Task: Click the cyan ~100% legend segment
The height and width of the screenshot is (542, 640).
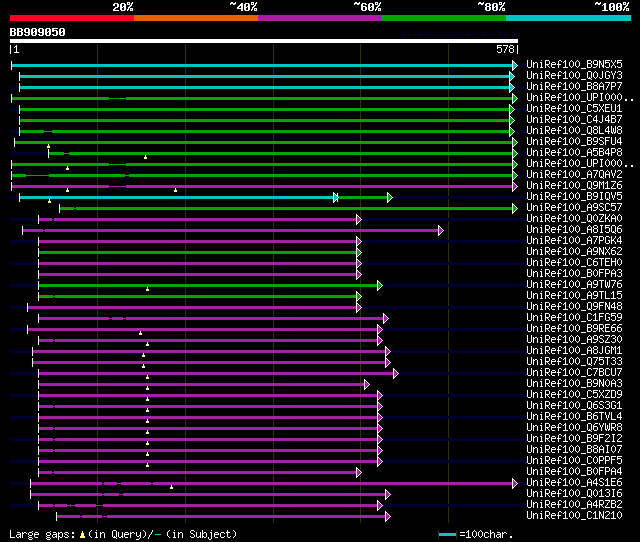Action: (x=568, y=18)
